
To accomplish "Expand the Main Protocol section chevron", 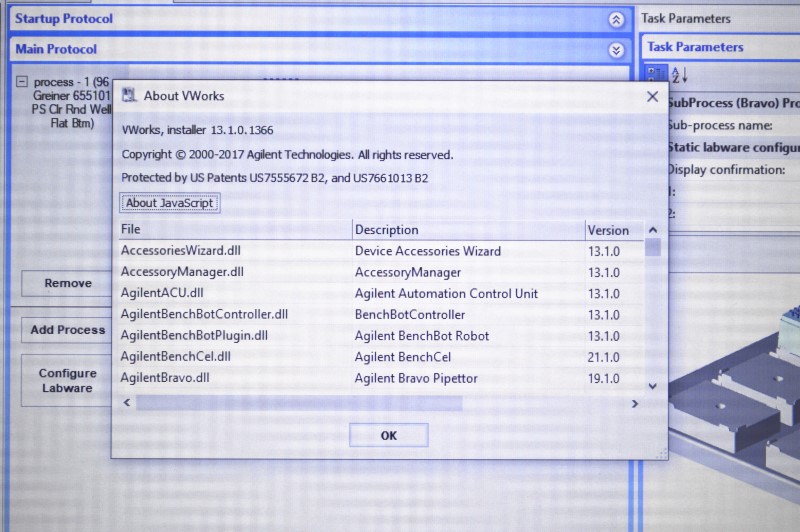I will pyautogui.click(x=616, y=50).
